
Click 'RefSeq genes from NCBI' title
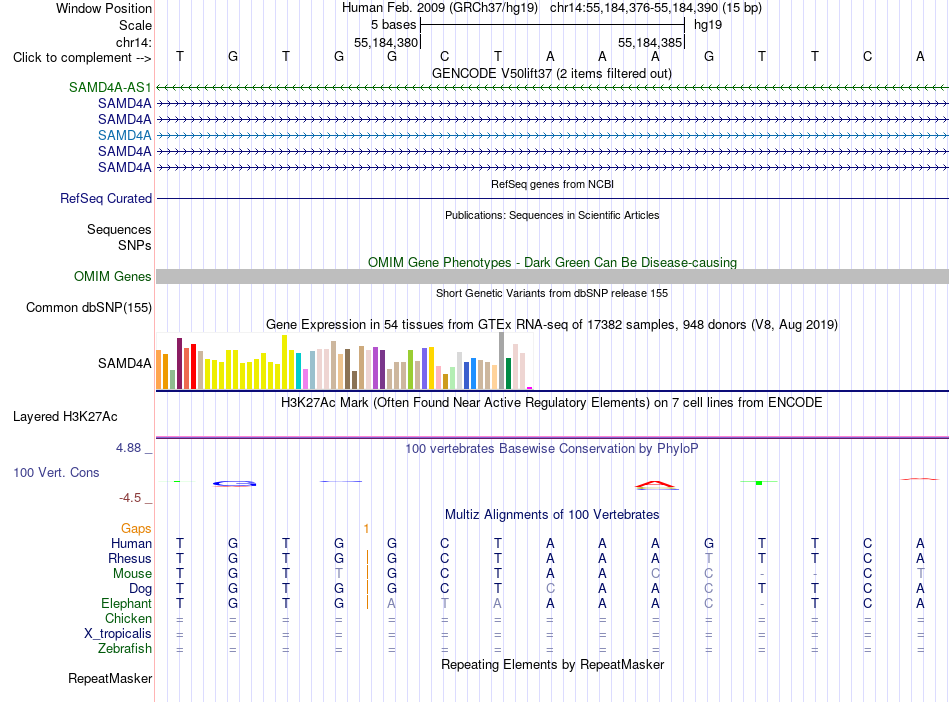(x=552, y=184)
